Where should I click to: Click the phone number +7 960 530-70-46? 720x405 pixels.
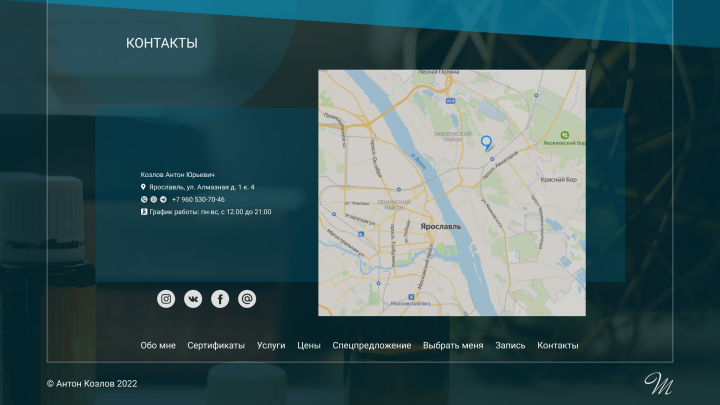(198, 199)
